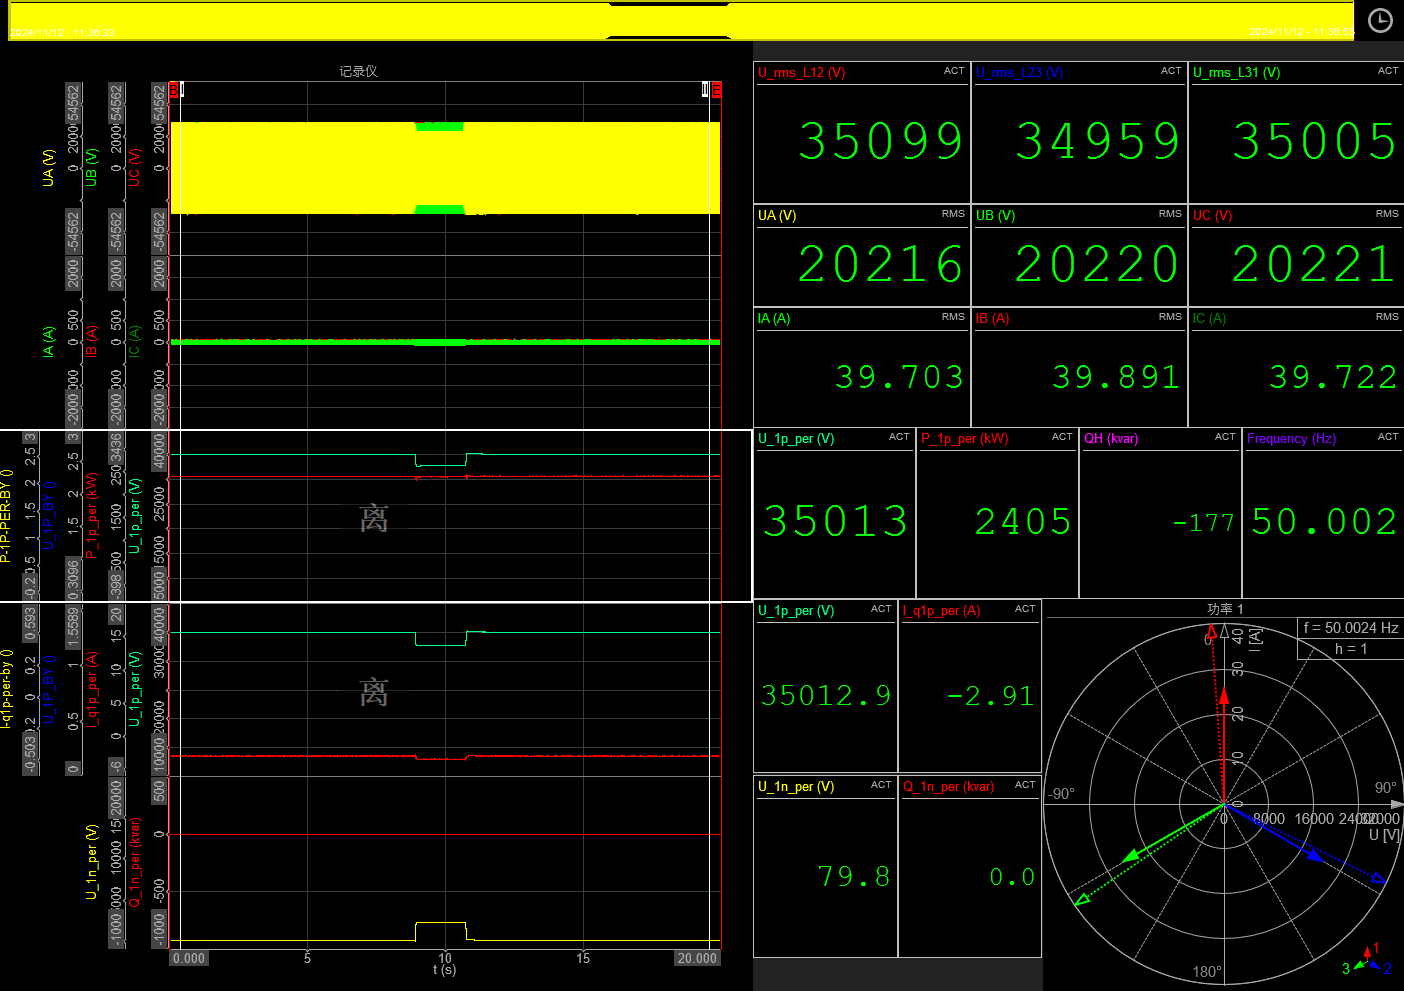Click the 20.000 end time field
1404x991 pixels.
(697, 958)
